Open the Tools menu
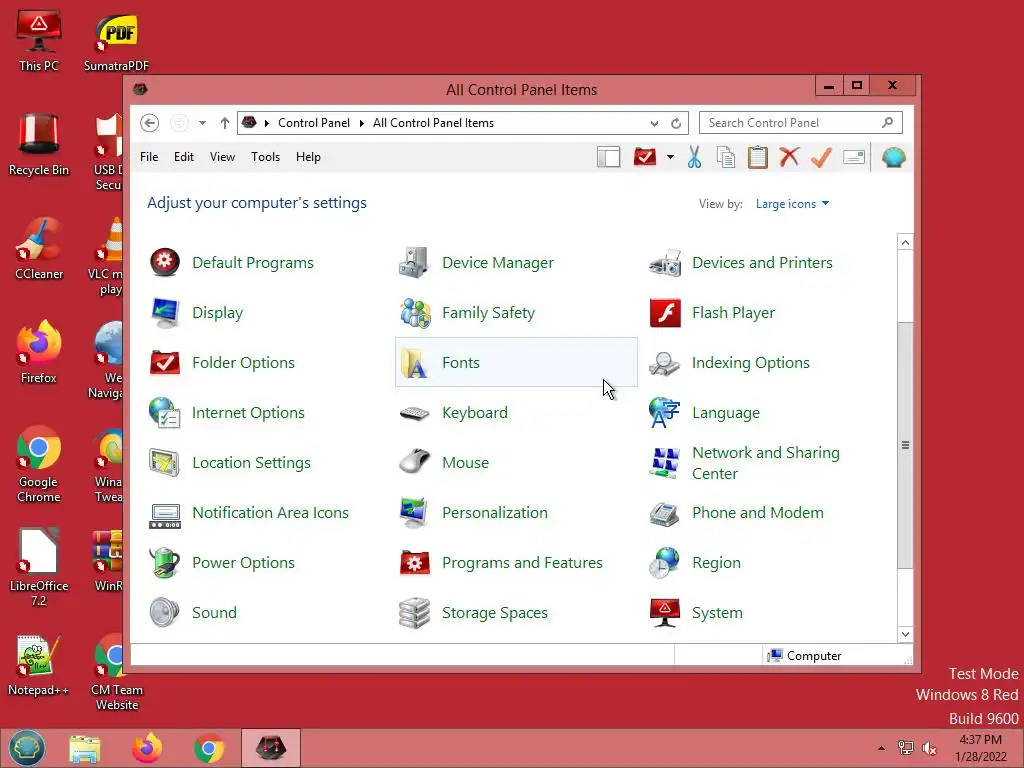This screenshot has width=1024, height=768. 265,157
